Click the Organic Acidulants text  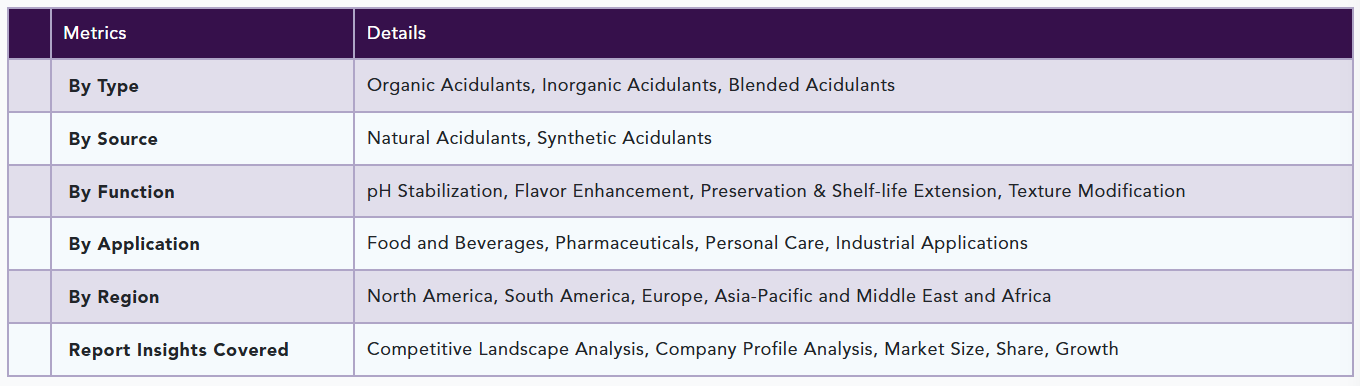click(x=449, y=85)
